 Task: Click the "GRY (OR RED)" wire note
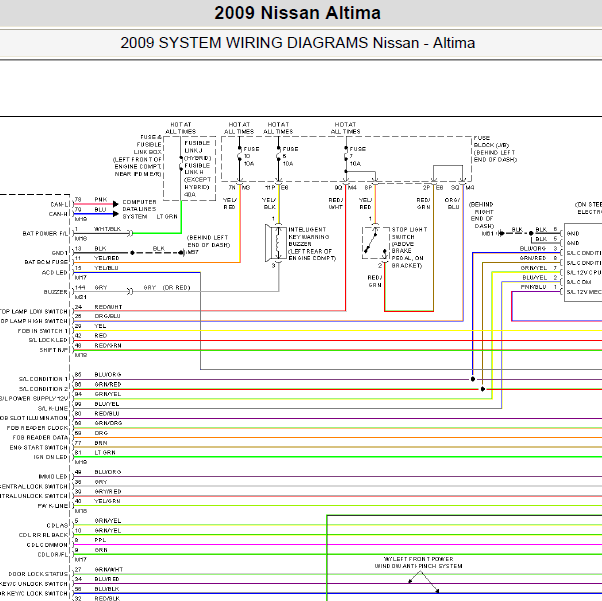coord(167,288)
